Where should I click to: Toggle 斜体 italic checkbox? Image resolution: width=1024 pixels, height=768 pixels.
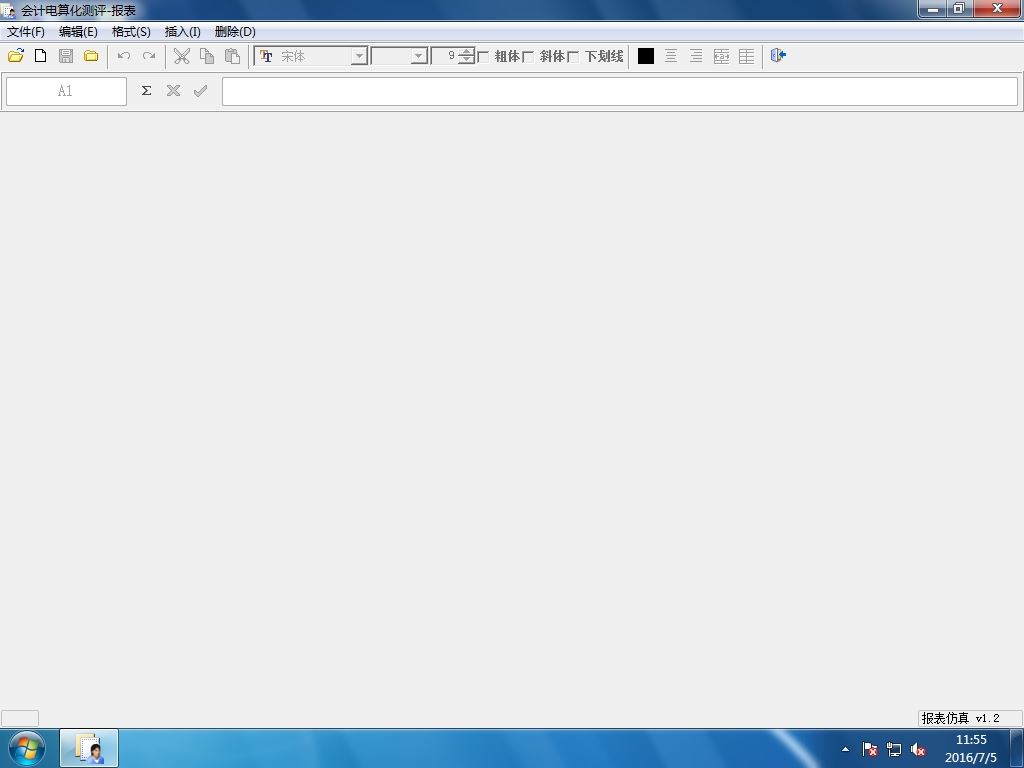pos(528,57)
